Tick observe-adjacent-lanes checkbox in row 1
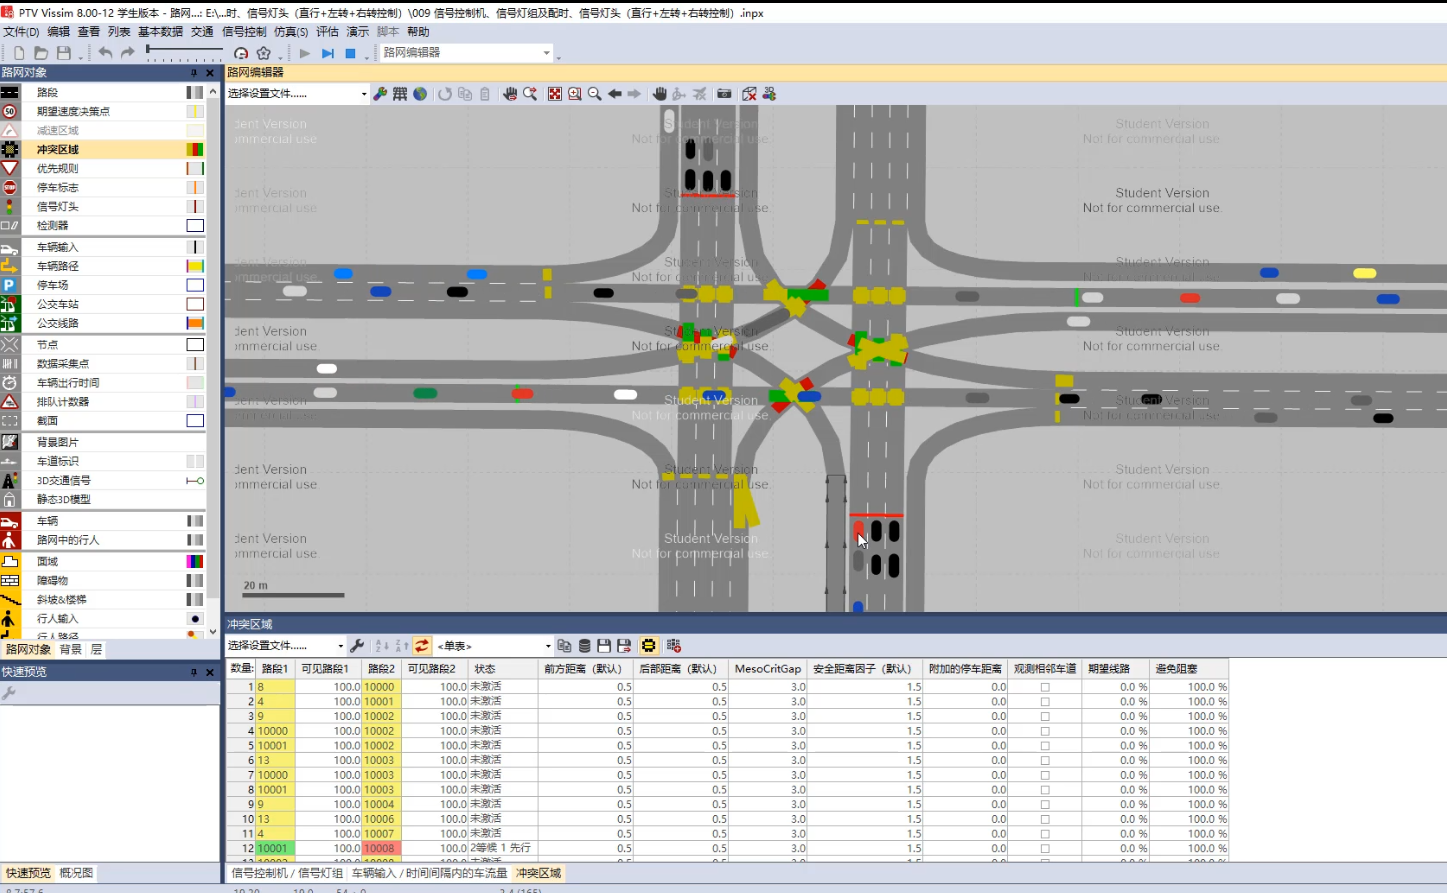The image size is (1447, 893). pyautogui.click(x=1045, y=687)
